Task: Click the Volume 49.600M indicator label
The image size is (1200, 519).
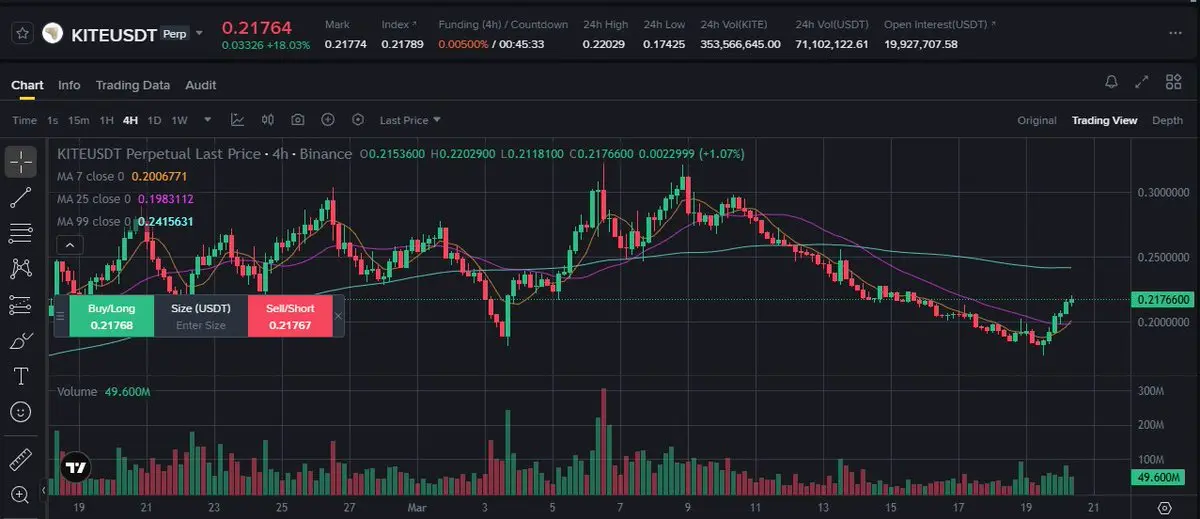Action: click(103, 391)
